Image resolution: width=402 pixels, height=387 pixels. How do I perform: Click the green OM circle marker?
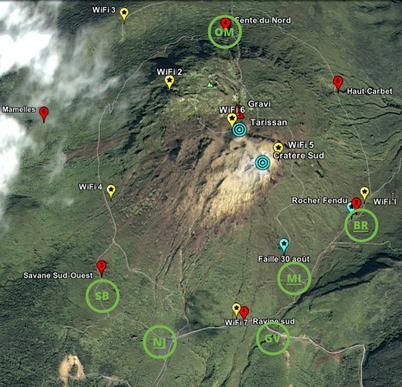point(225,32)
